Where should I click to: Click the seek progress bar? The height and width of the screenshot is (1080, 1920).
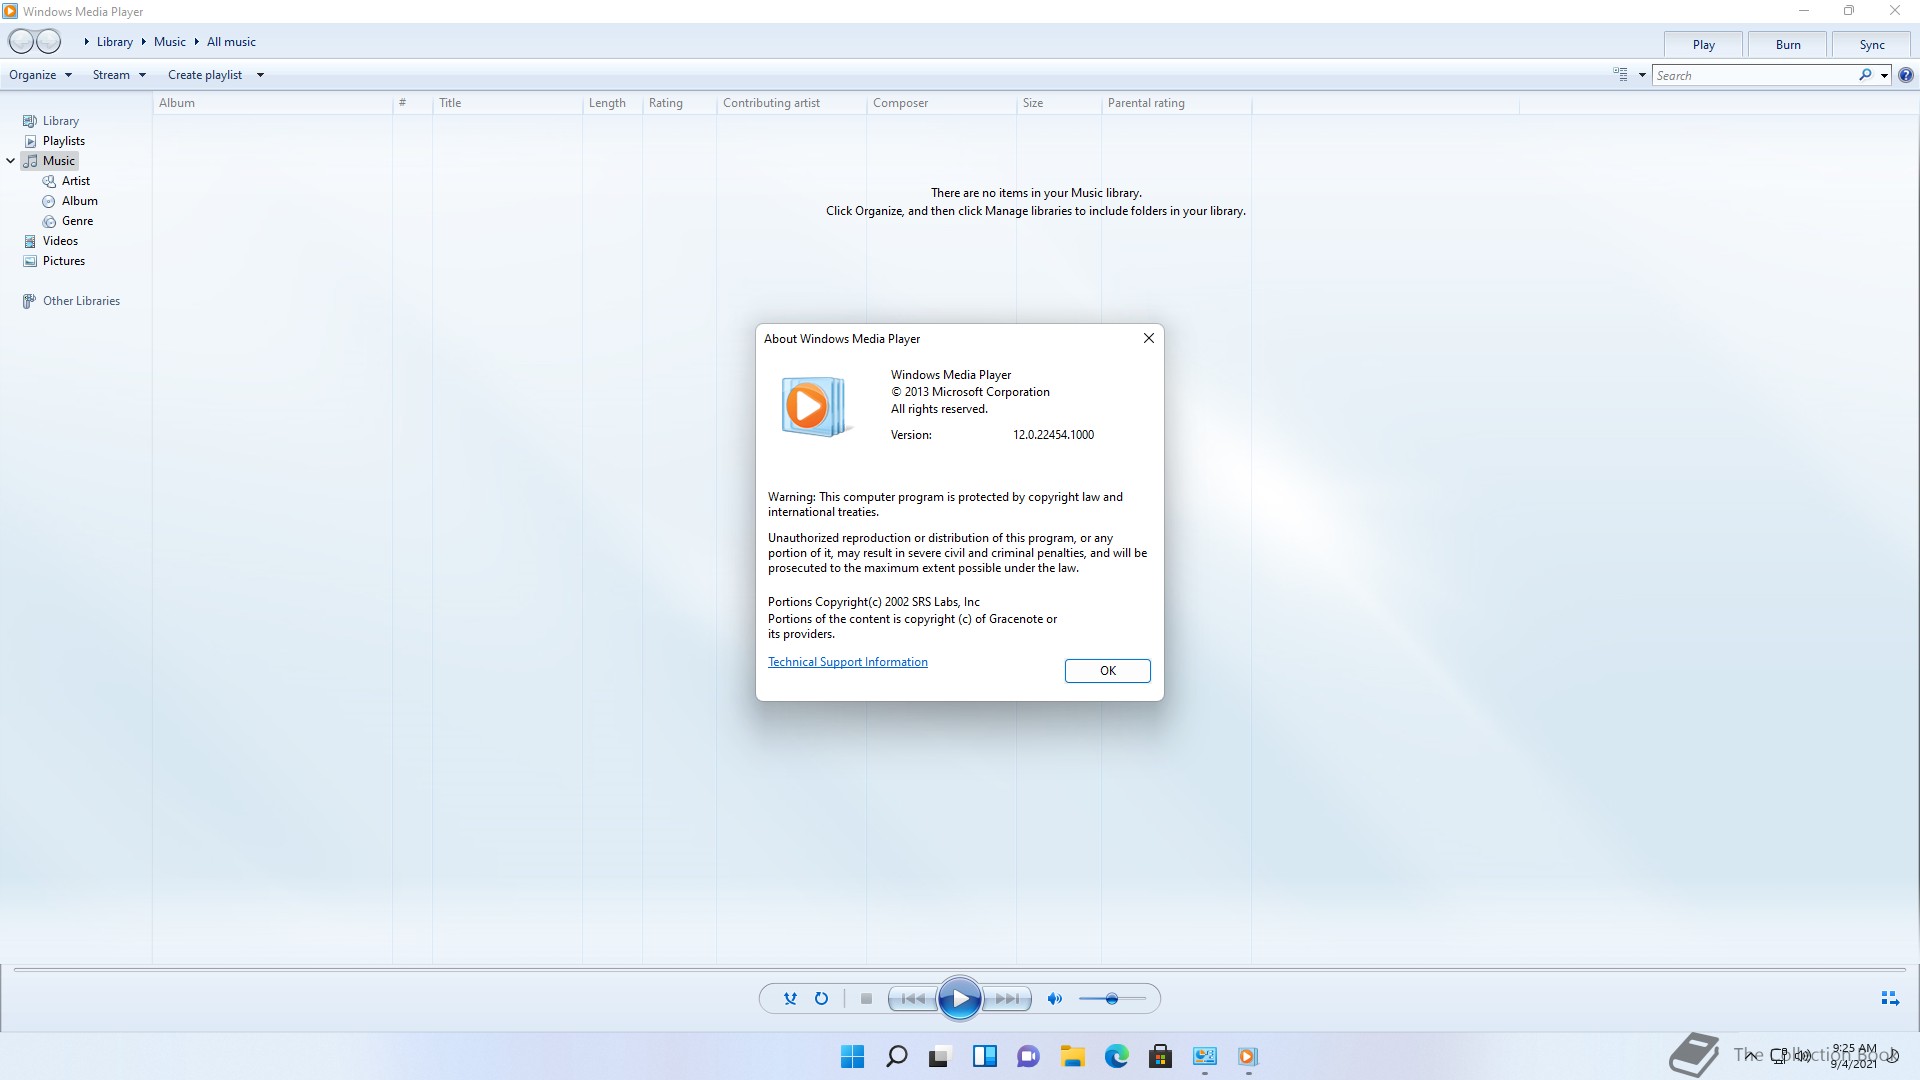pyautogui.click(x=960, y=970)
